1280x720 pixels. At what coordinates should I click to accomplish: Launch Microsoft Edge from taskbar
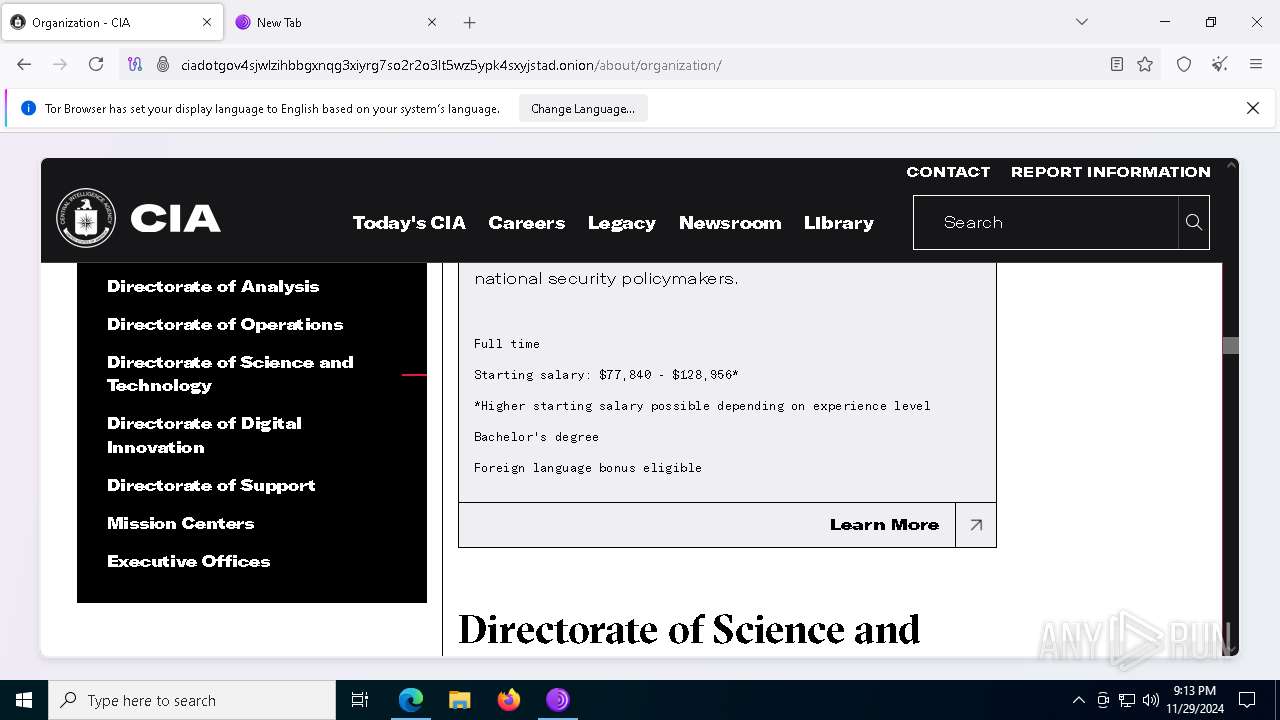[x=411, y=700]
